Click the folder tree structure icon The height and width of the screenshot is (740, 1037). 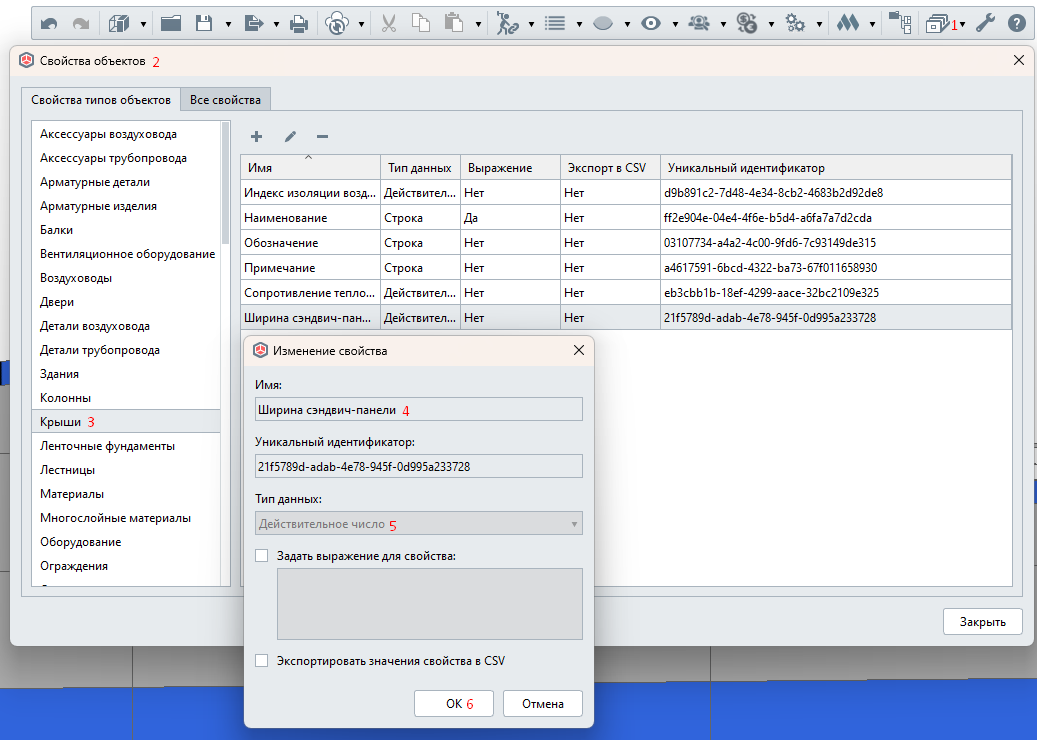(x=899, y=22)
